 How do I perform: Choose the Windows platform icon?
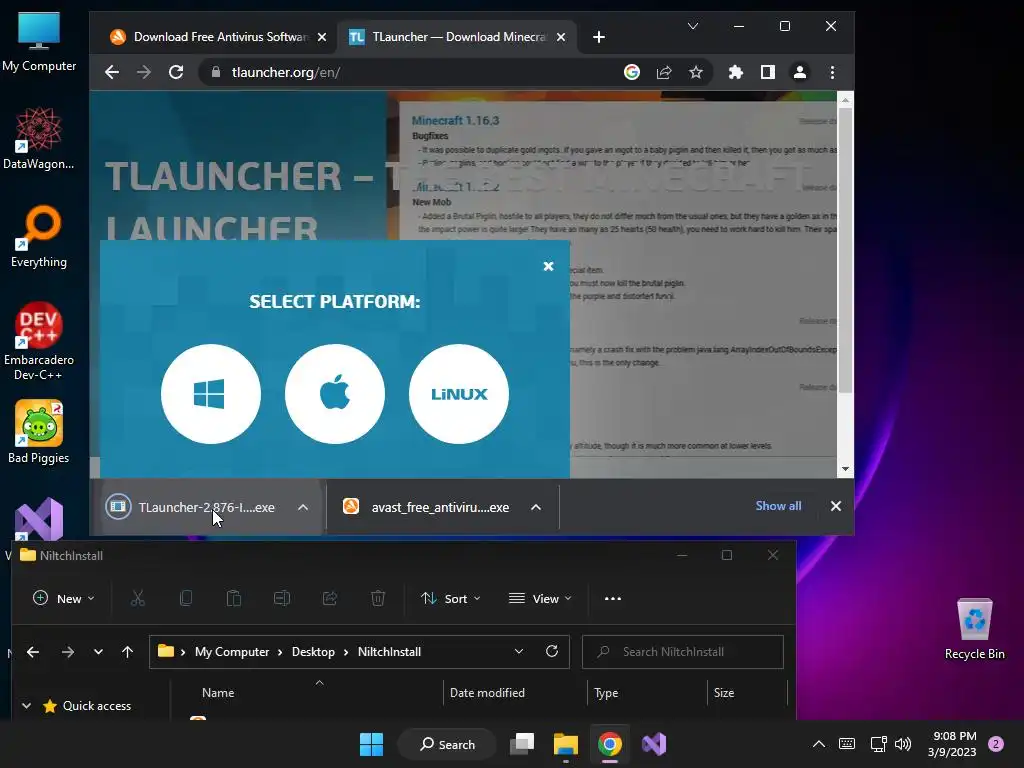point(210,394)
